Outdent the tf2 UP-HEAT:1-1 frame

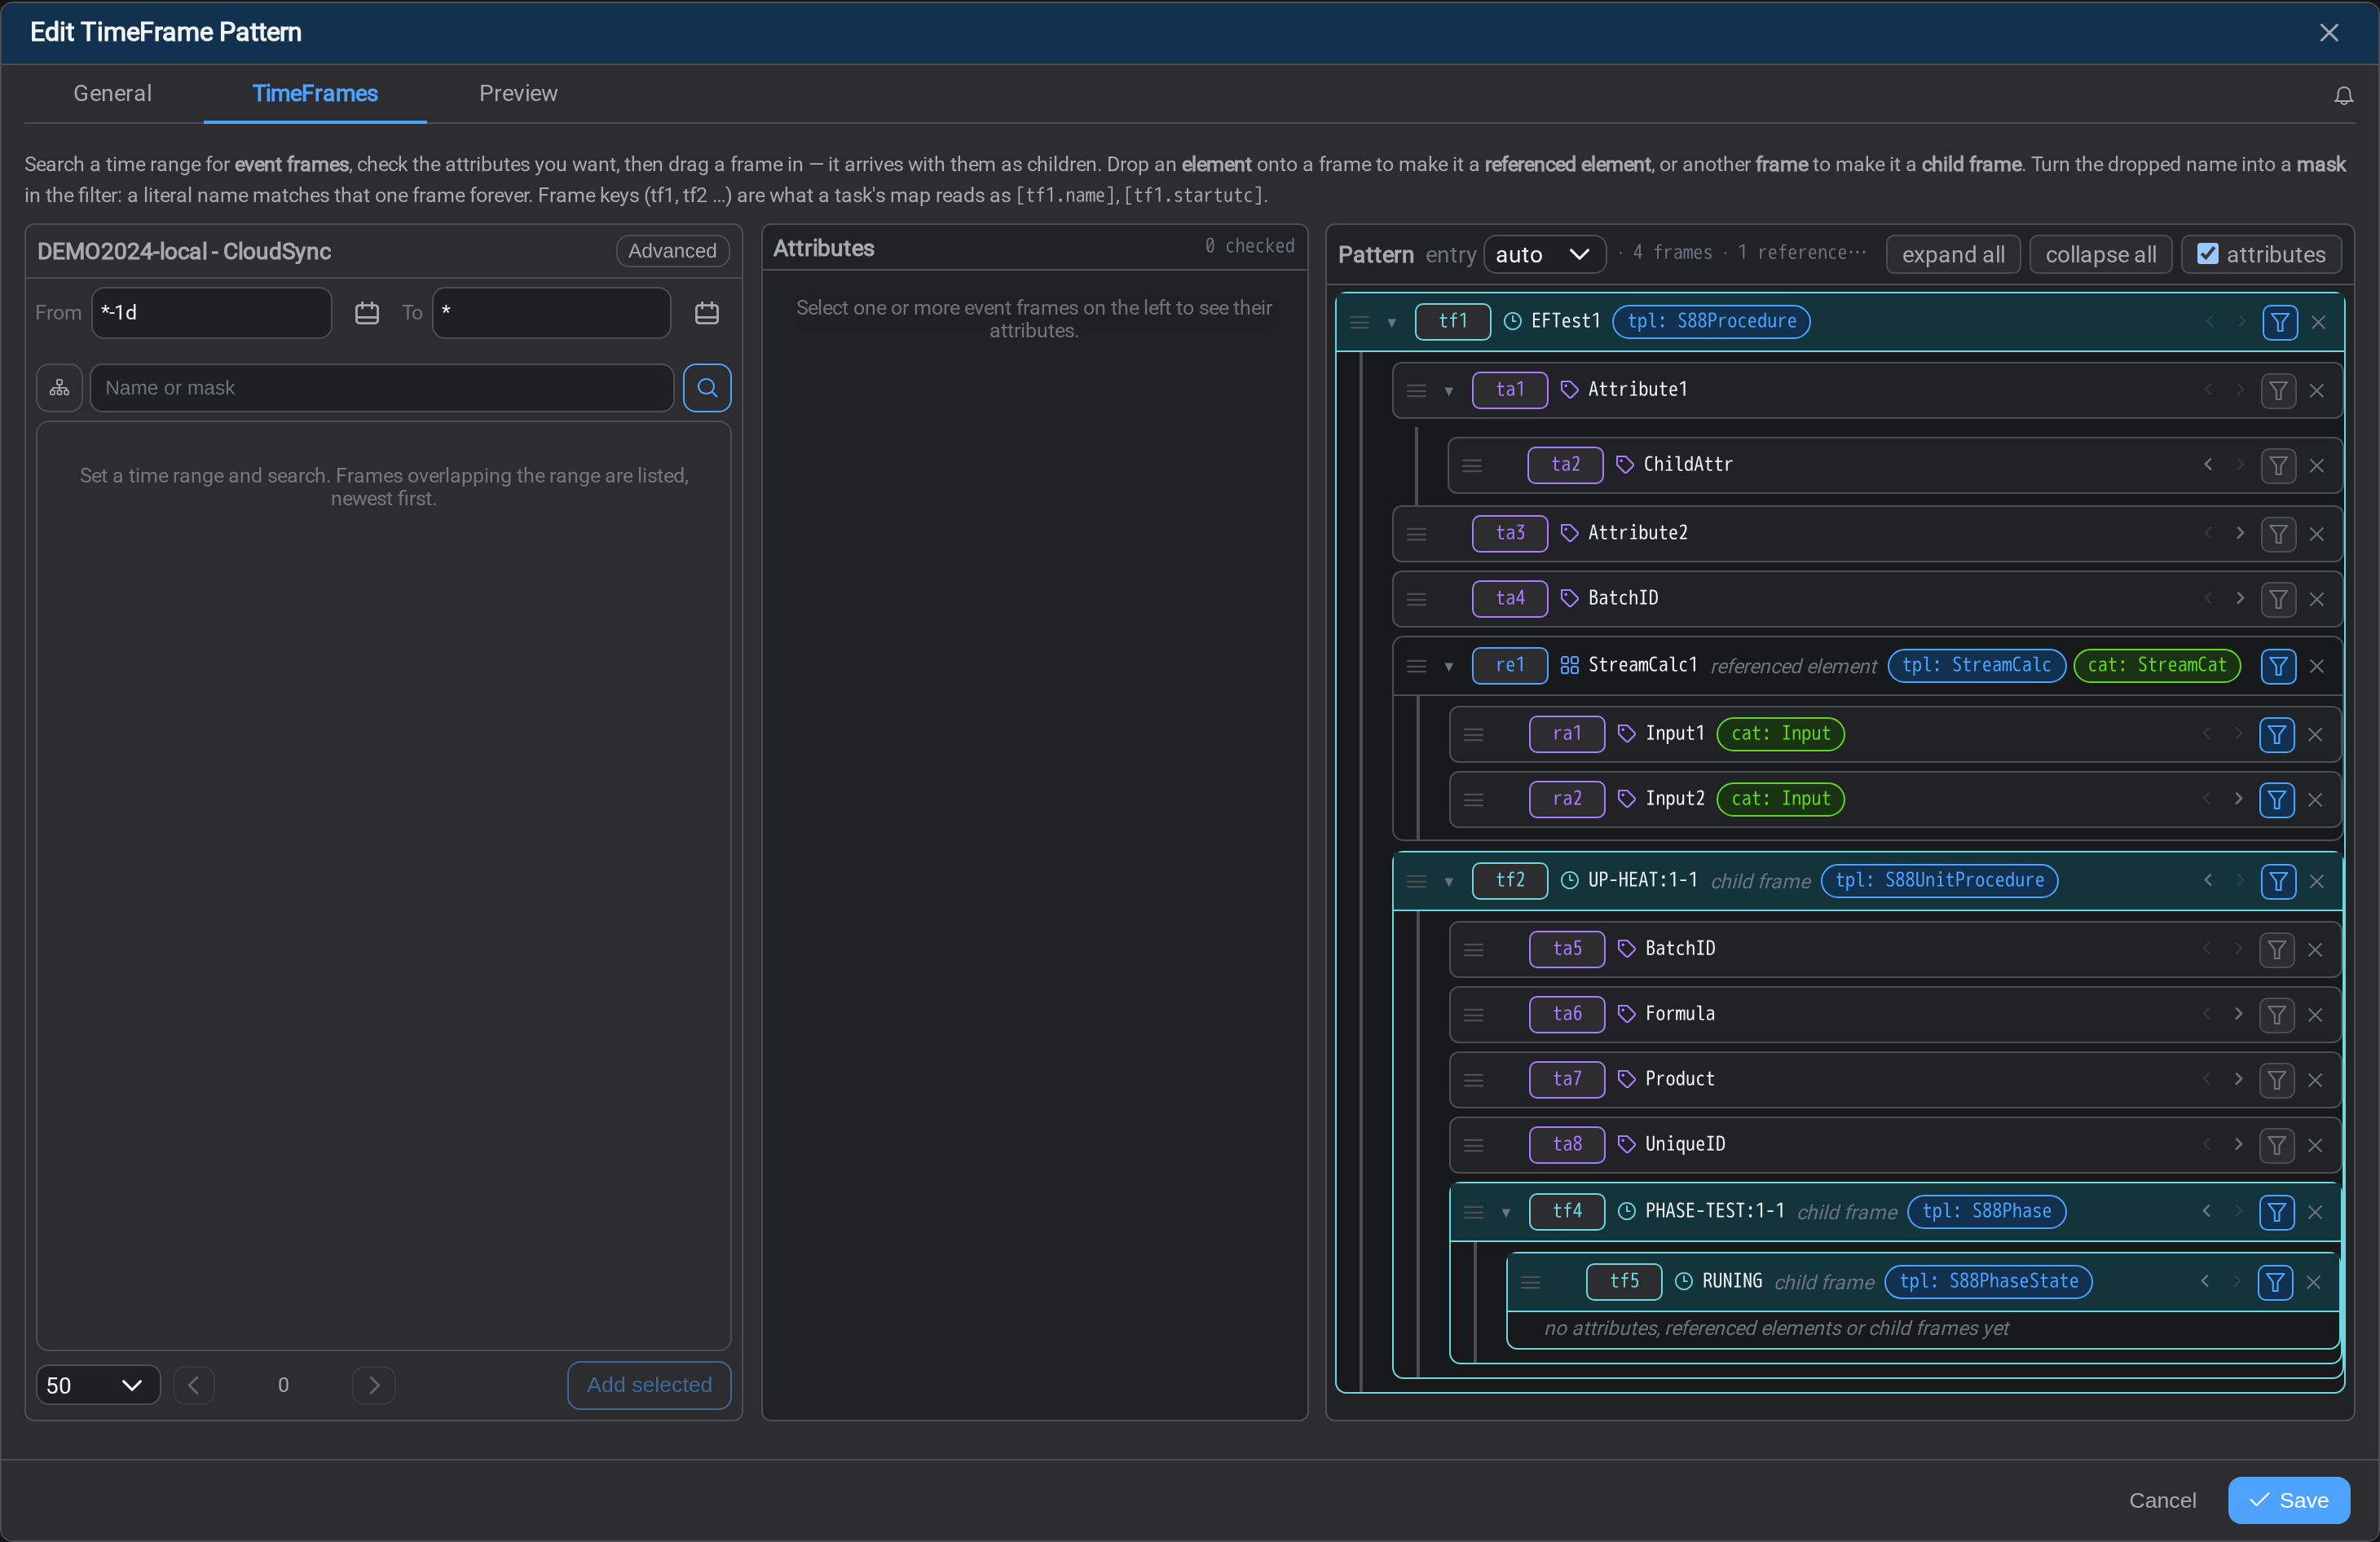point(2208,881)
